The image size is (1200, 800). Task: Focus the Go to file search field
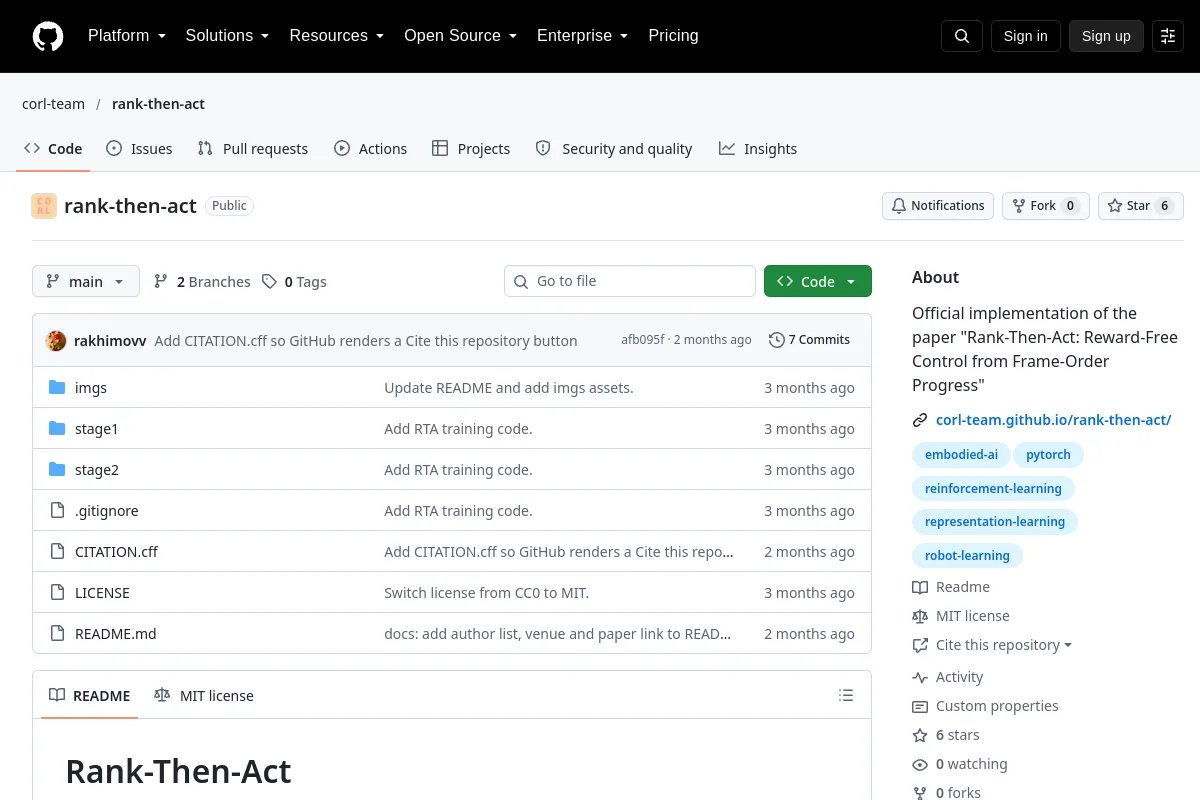630,281
